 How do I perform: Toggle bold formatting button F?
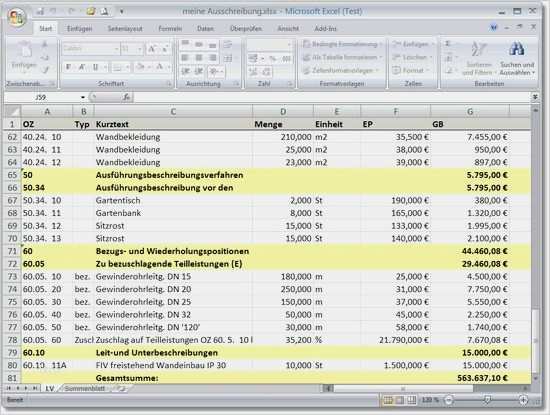click(x=68, y=67)
